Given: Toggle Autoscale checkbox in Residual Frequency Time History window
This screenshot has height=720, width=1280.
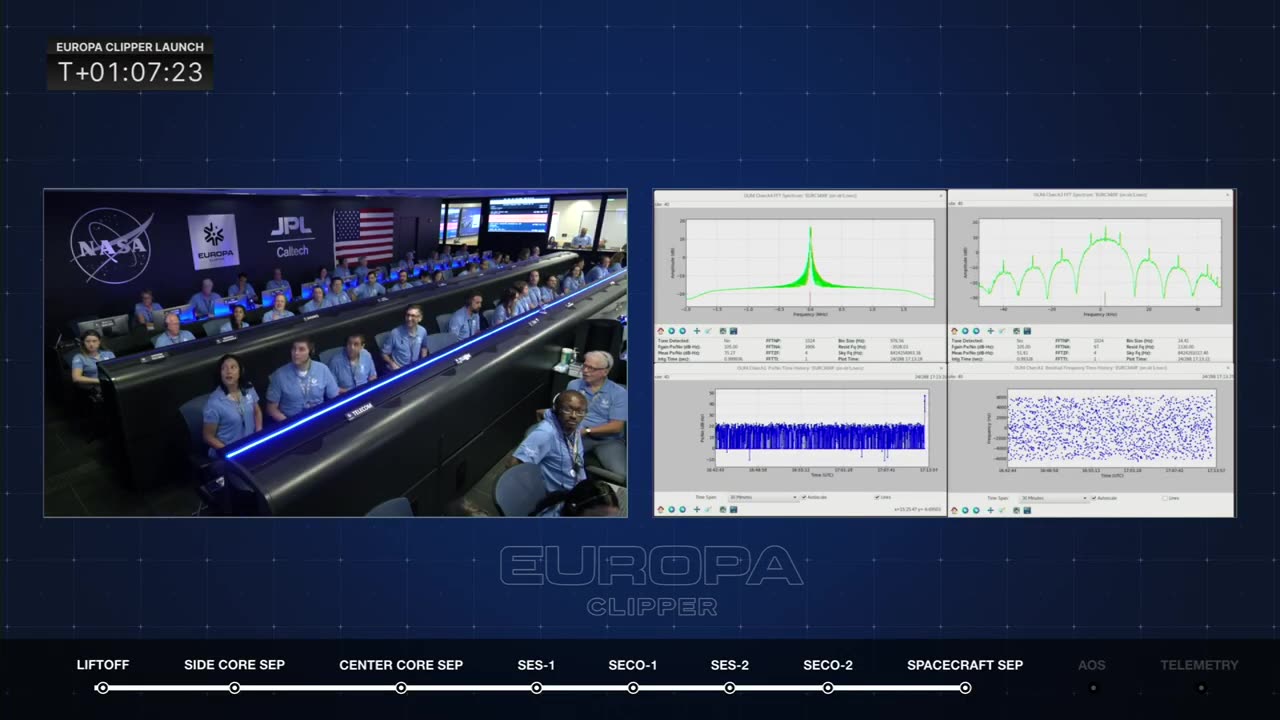Looking at the screenshot, I should click(x=1094, y=498).
